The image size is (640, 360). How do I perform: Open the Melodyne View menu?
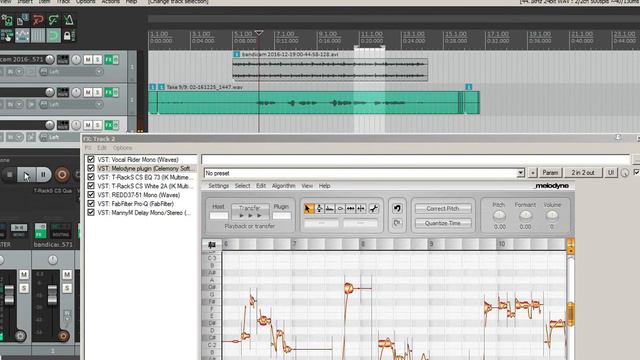pos(307,186)
